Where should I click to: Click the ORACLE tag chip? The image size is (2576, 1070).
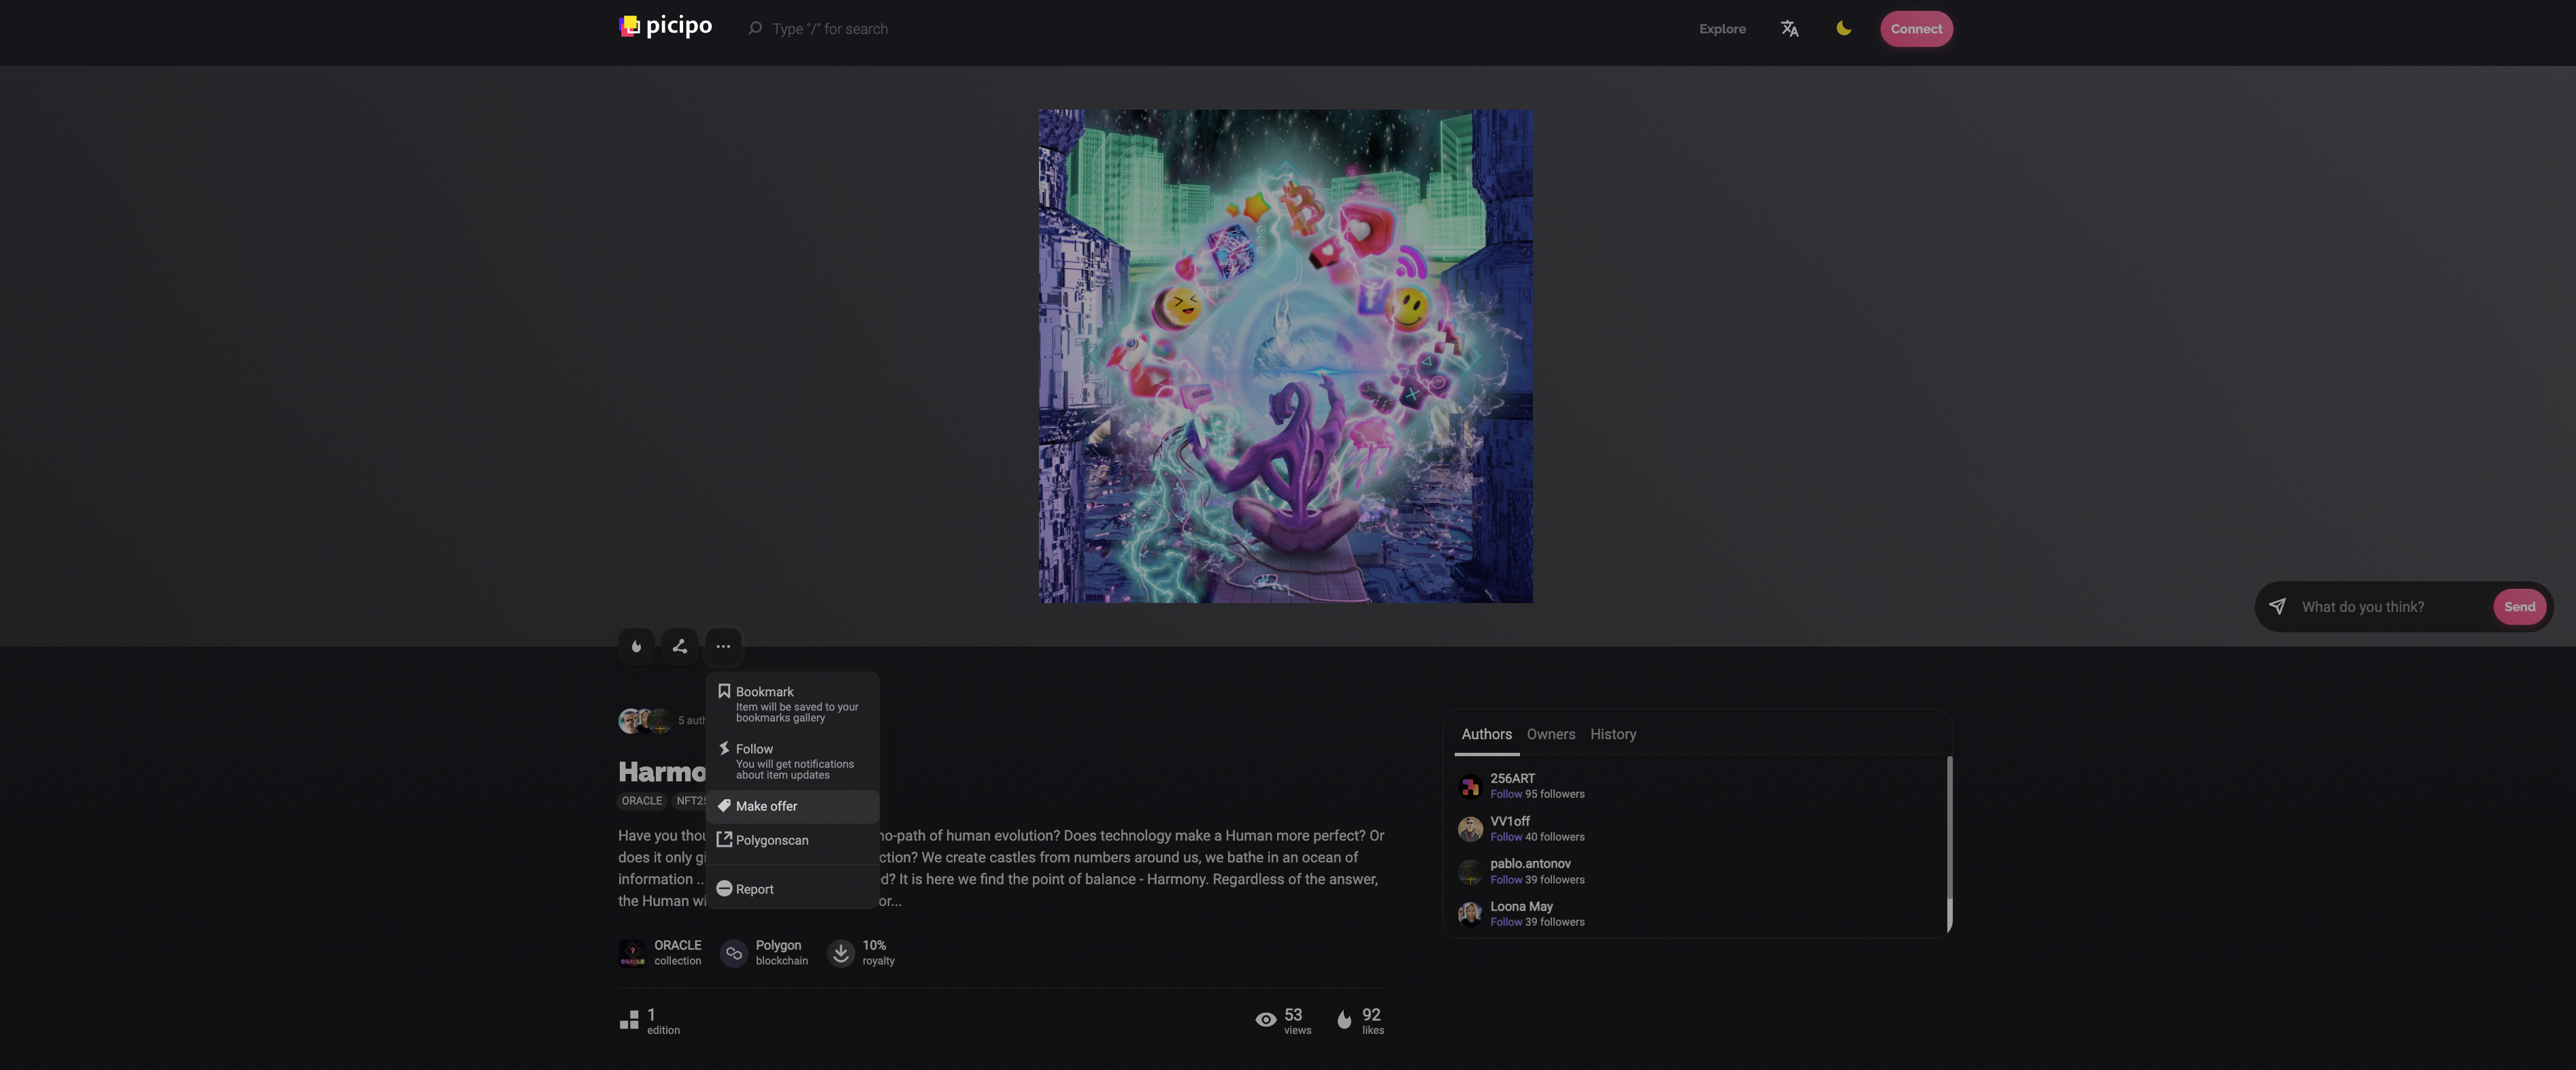coord(642,801)
